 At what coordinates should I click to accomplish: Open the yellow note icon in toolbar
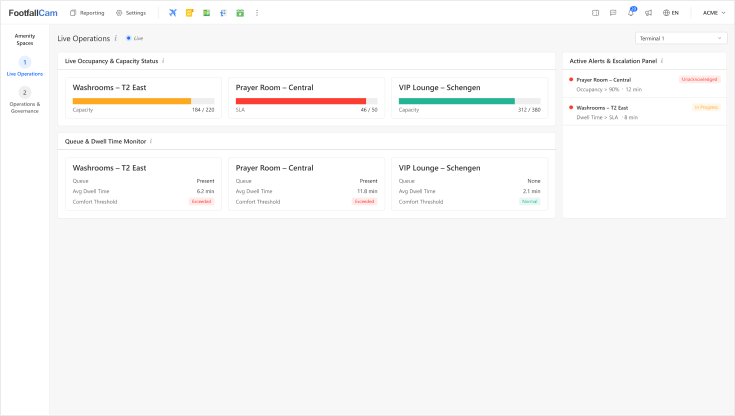189,13
